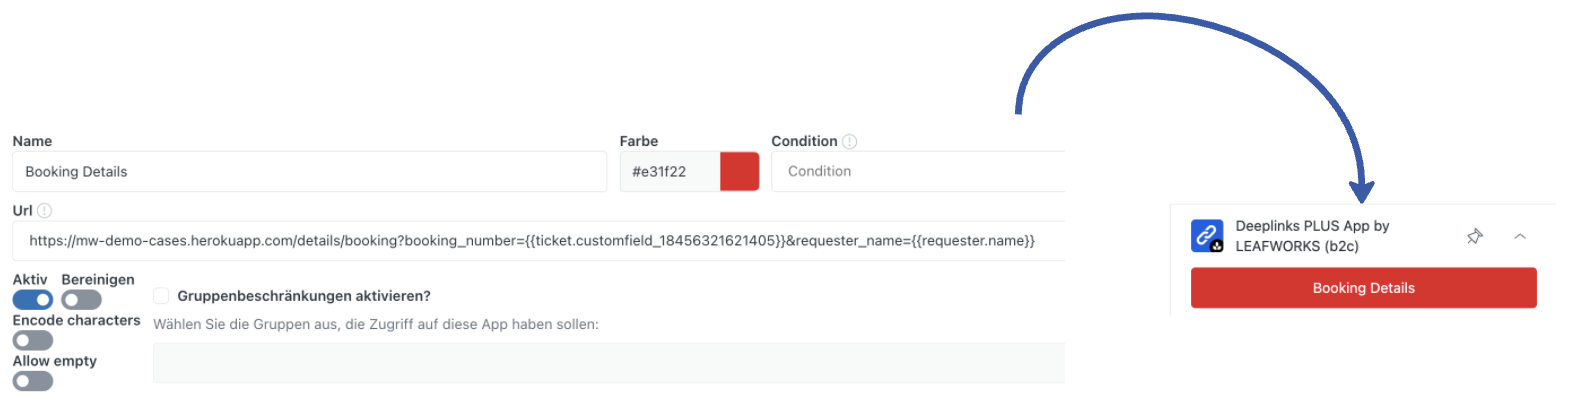Click the Deeplinks PLUS App by LEAFWORKS title
Image resolution: width=1578 pixels, height=418 pixels.
tap(1312, 236)
